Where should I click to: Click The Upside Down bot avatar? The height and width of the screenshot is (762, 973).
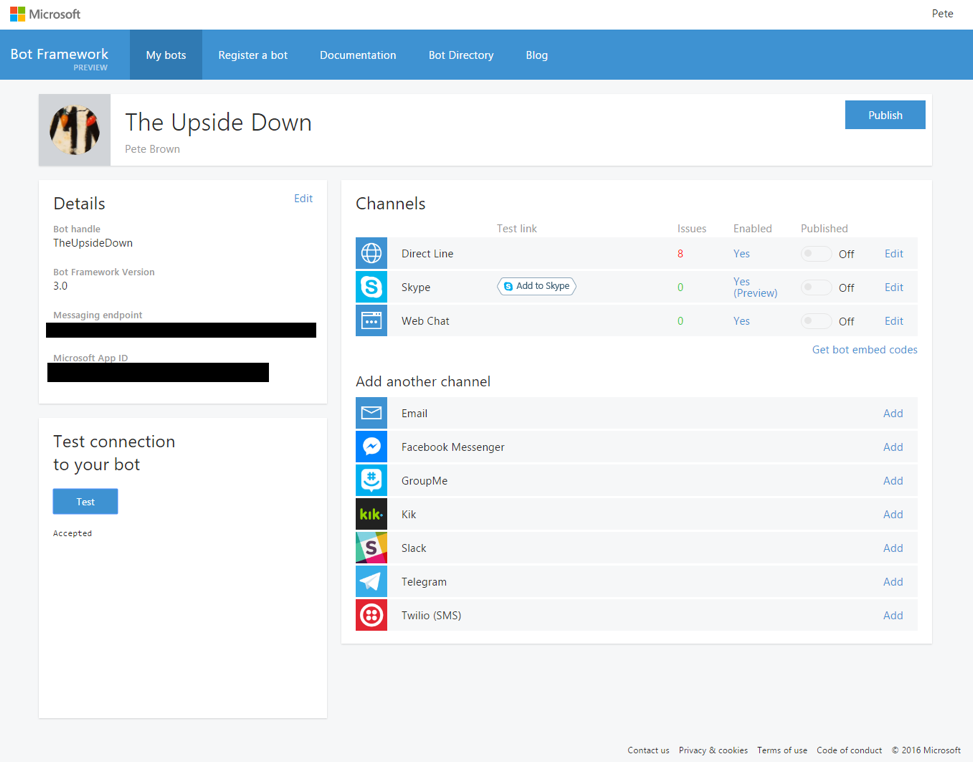tap(74, 130)
